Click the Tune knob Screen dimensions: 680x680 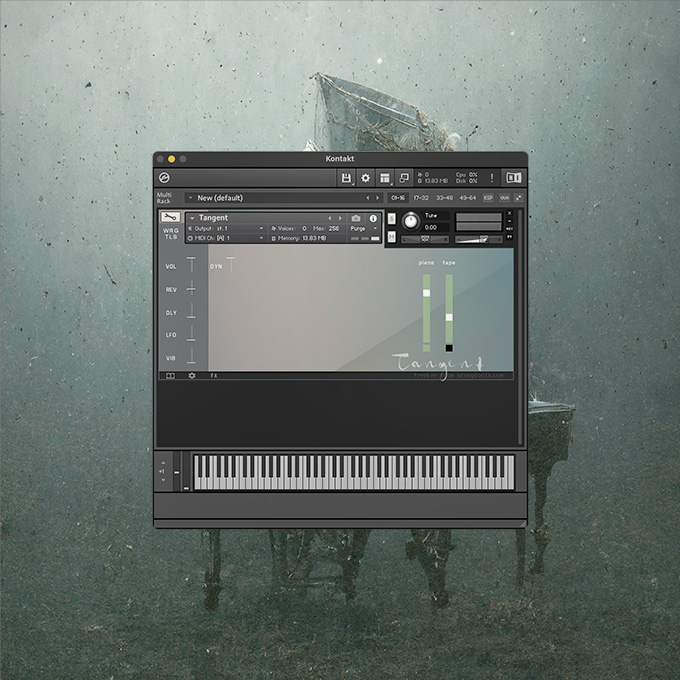click(411, 221)
